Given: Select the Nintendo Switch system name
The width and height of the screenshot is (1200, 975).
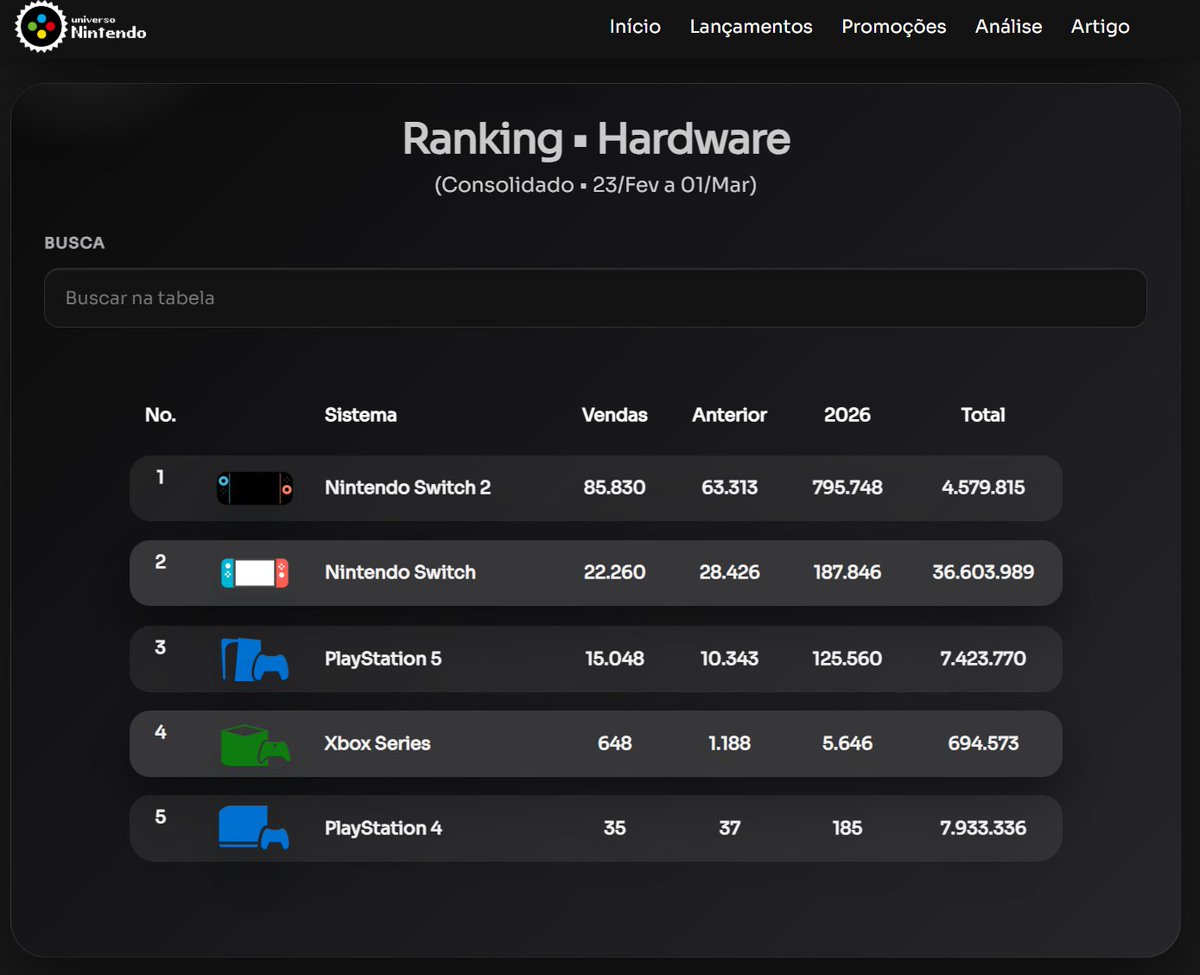Looking at the screenshot, I should tap(400, 573).
